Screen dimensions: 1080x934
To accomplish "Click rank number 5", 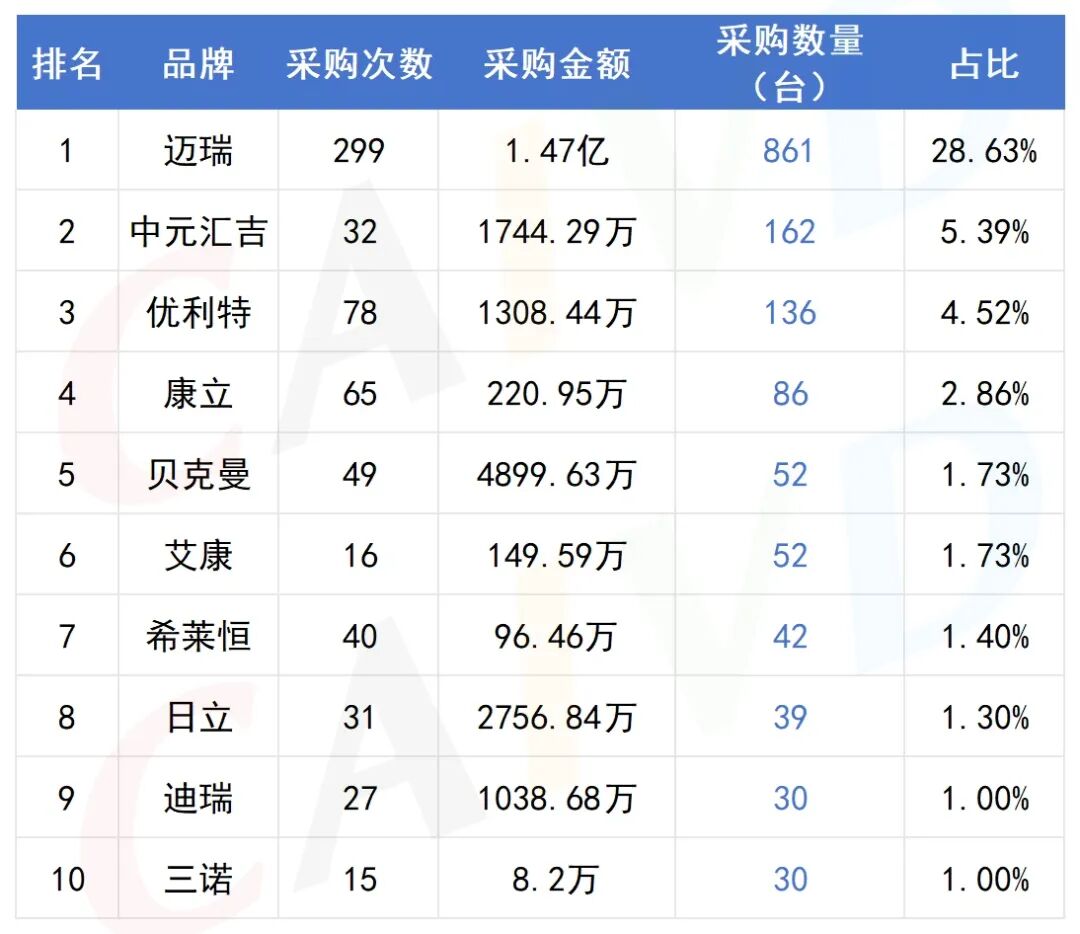I will pos(67,475).
